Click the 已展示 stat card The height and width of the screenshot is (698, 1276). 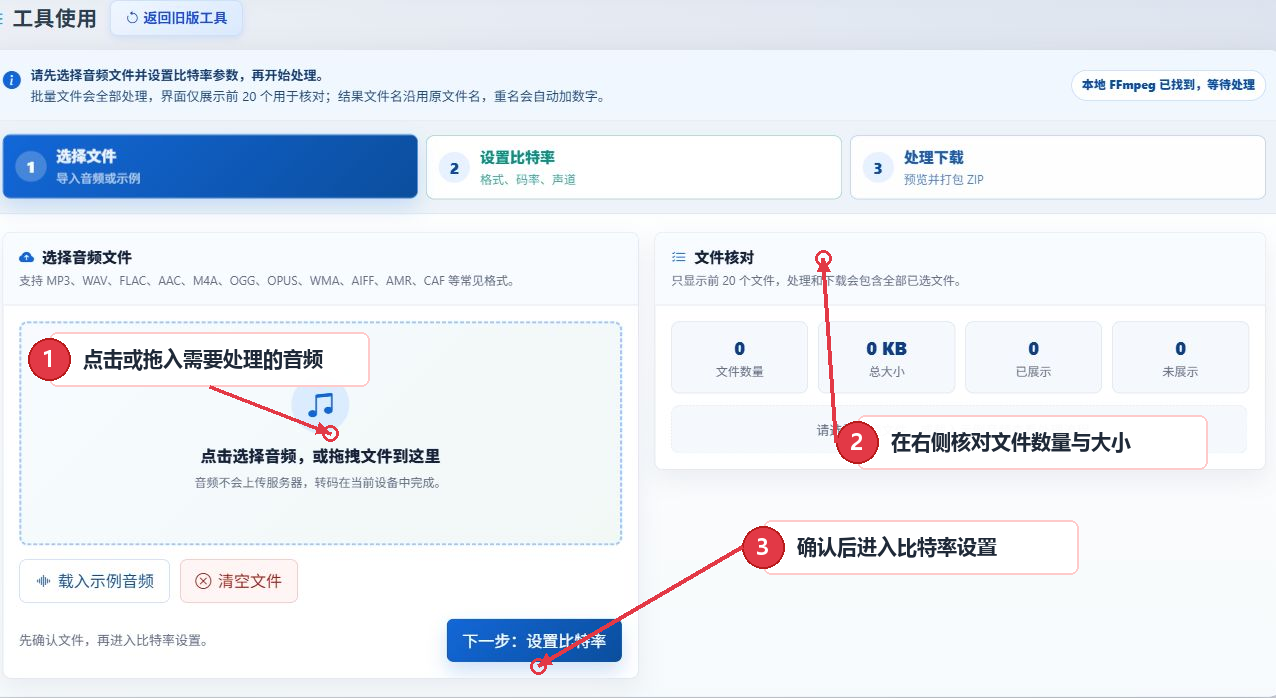(x=1033, y=357)
